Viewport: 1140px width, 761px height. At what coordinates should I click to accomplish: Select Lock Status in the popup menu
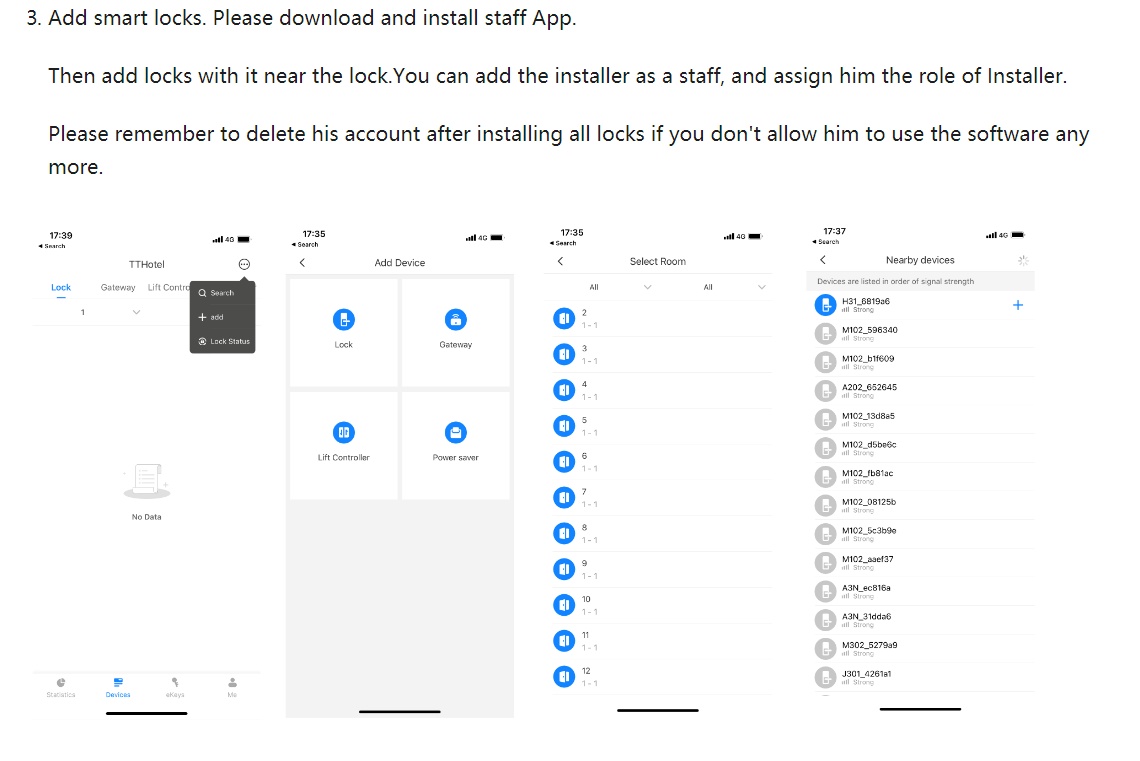click(225, 342)
